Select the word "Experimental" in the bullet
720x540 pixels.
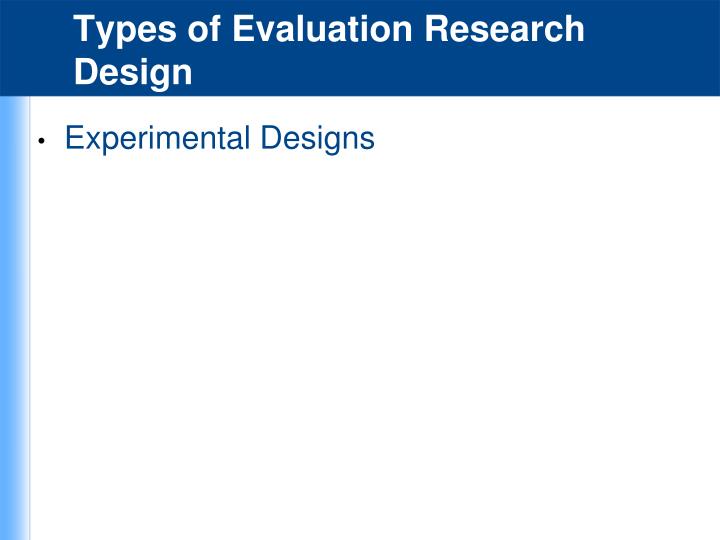pyautogui.click(x=158, y=139)
